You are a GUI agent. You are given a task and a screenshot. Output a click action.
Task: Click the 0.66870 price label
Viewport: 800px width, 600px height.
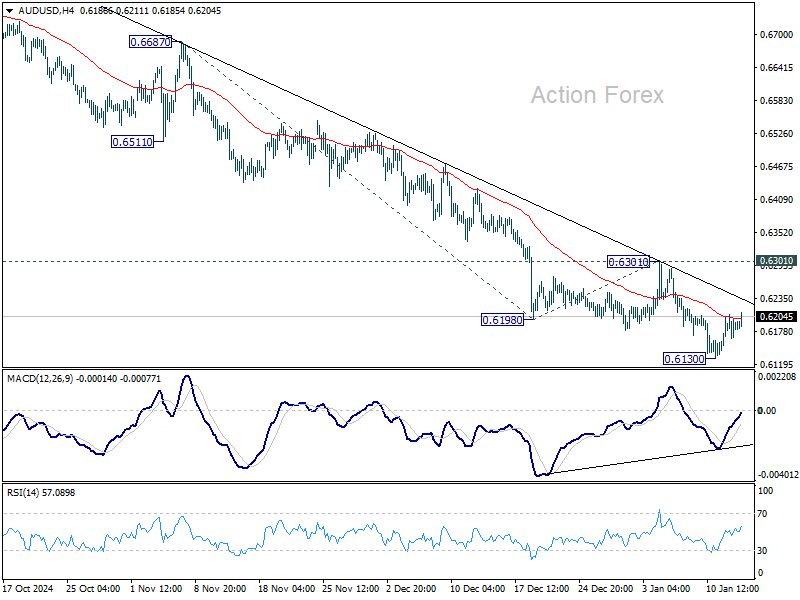click(150, 42)
